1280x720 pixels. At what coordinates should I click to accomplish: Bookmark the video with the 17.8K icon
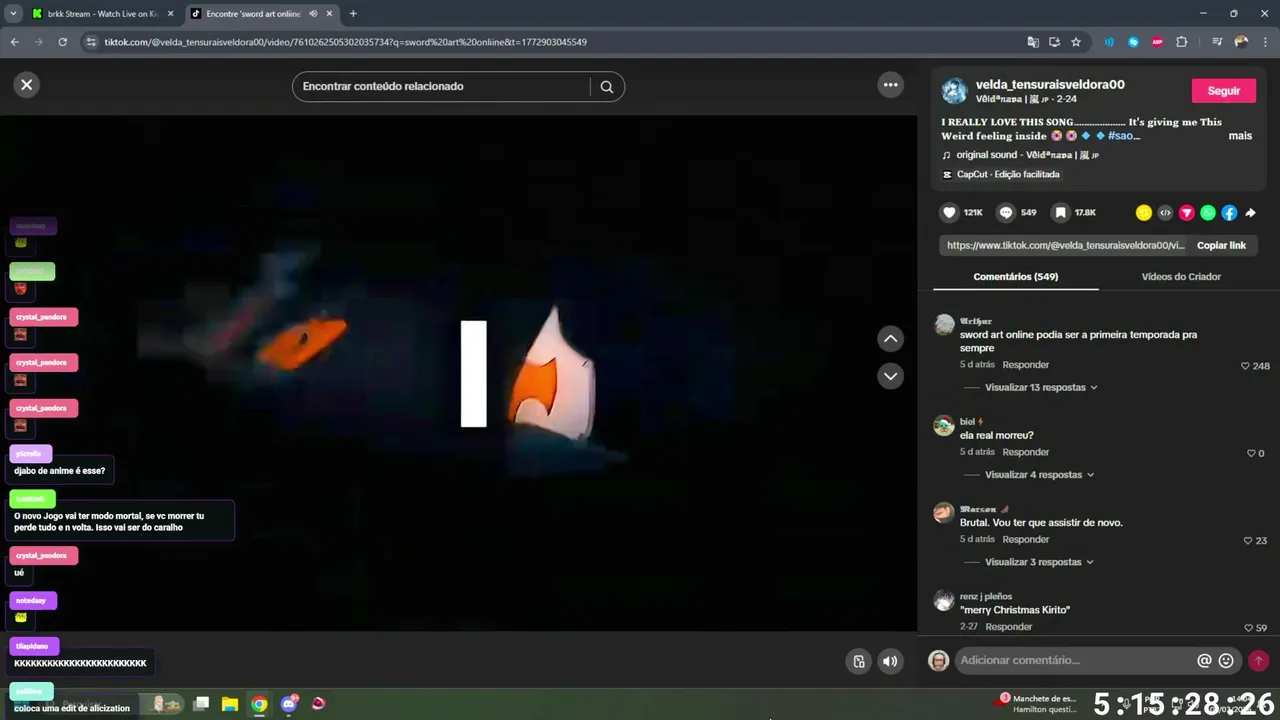1060,213
